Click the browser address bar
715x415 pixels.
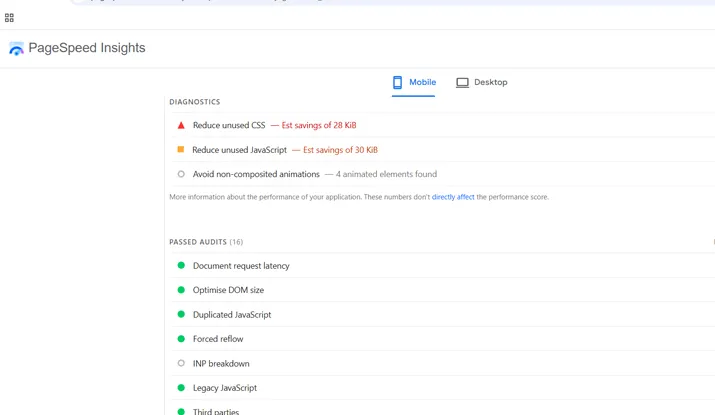392,2
